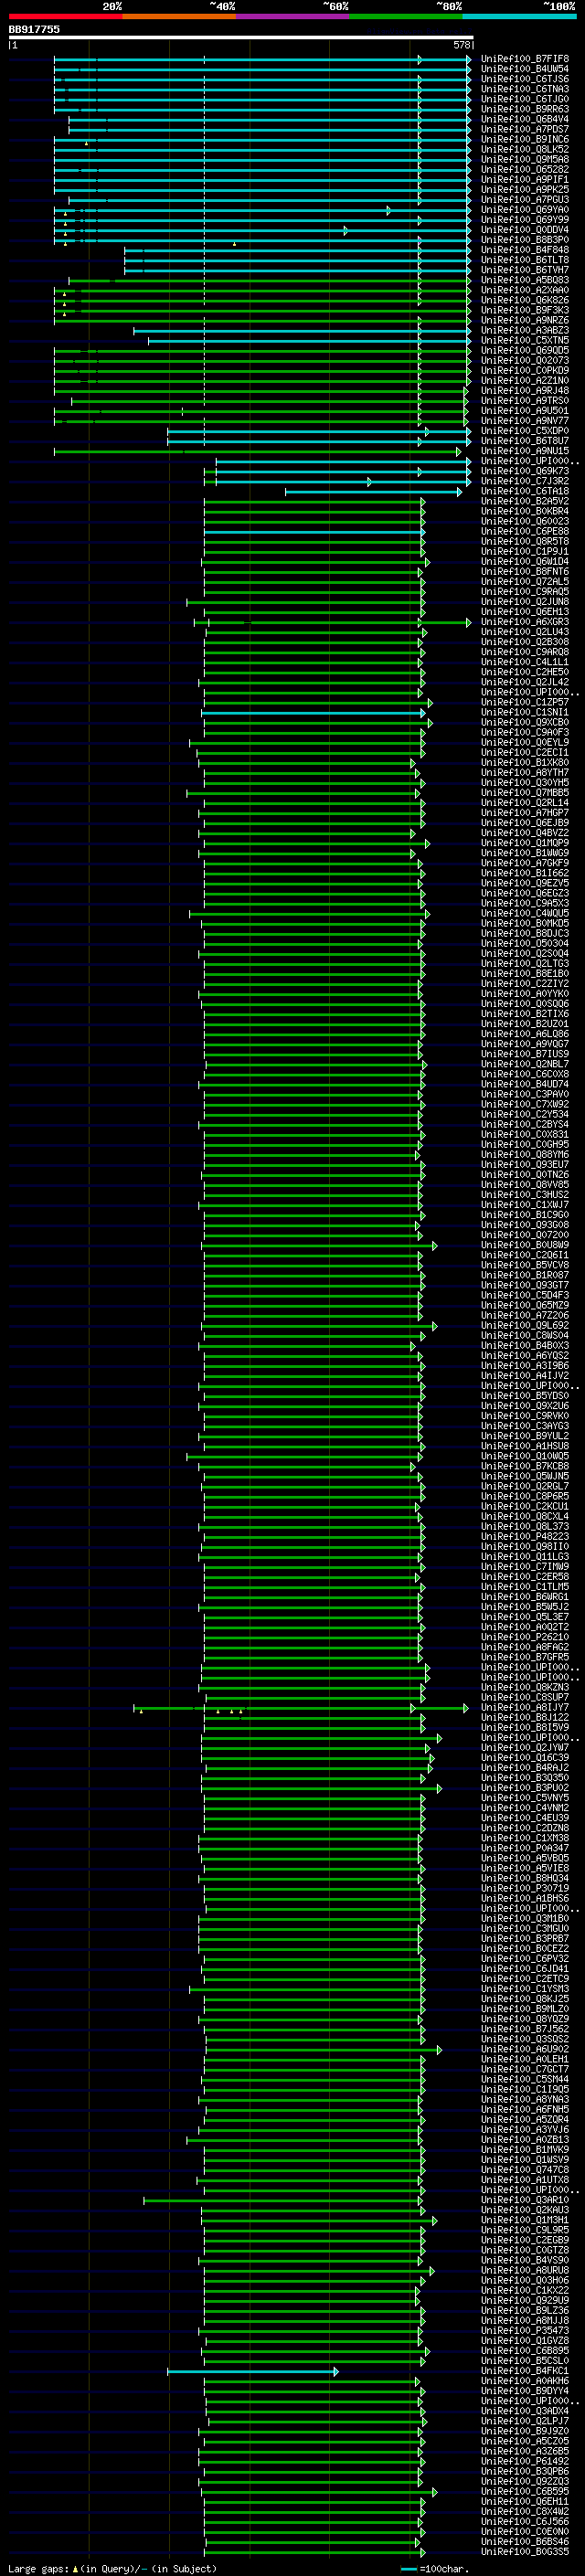
Task: Click the orange ~40% identity legend segment
Action: point(179,16)
